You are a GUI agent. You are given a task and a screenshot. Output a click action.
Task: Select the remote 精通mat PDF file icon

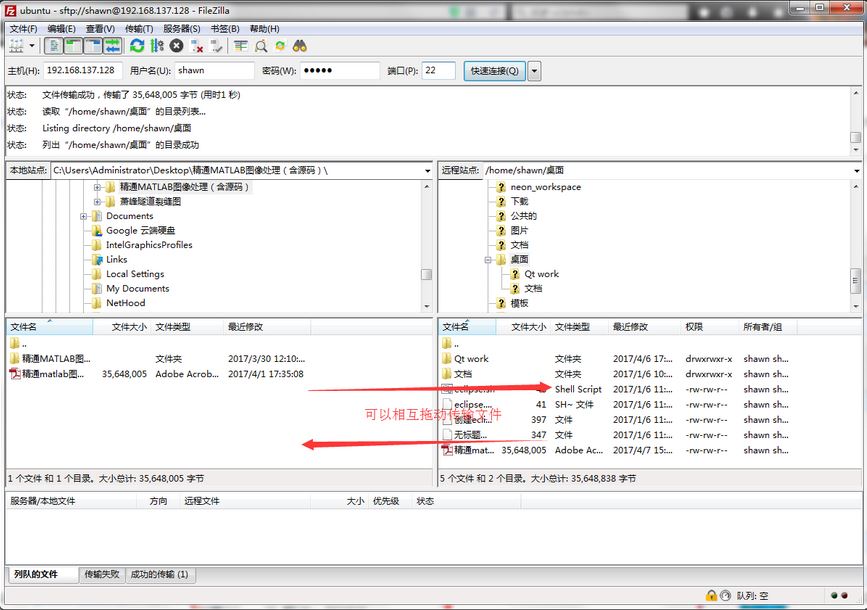click(x=447, y=450)
